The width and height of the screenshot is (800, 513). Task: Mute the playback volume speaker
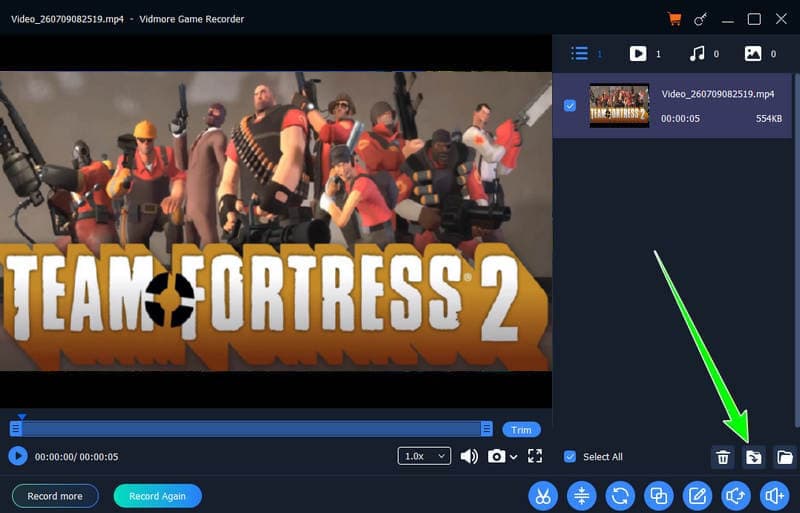click(x=469, y=456)
